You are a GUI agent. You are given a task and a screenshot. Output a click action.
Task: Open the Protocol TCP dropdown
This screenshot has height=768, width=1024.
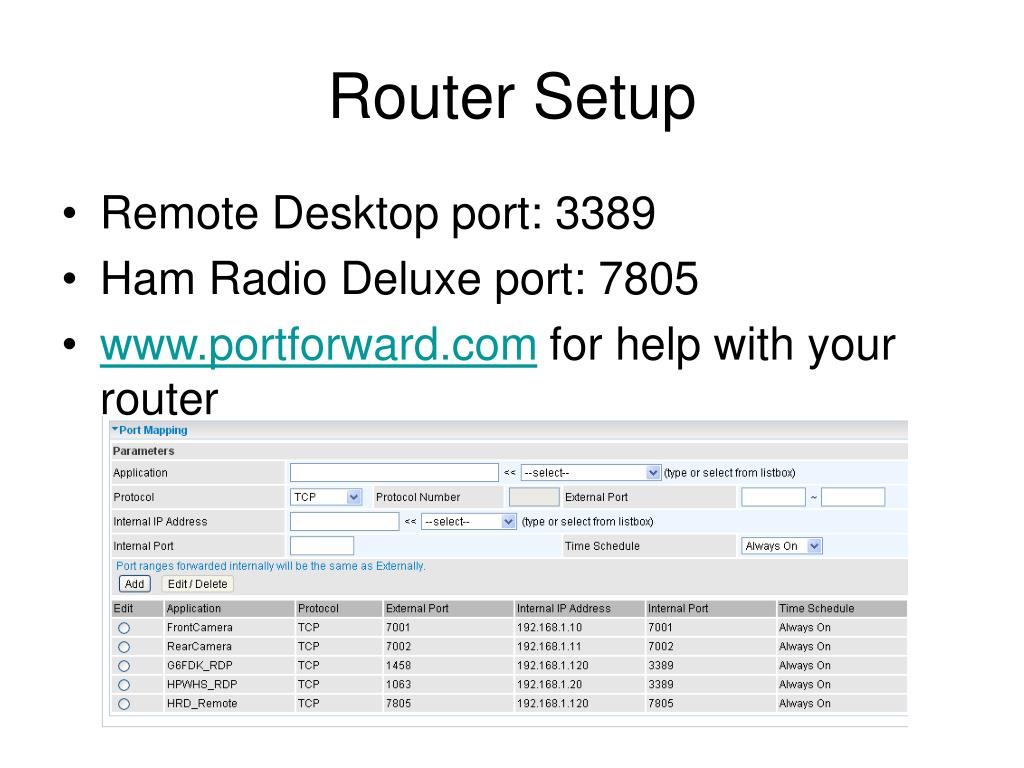coord(325,497)
